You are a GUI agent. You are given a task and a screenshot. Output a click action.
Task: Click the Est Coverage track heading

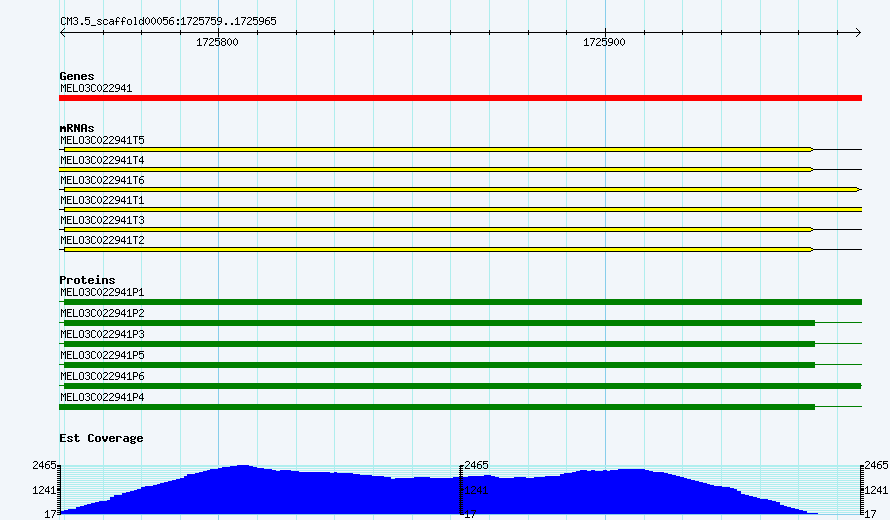(101, 438)
